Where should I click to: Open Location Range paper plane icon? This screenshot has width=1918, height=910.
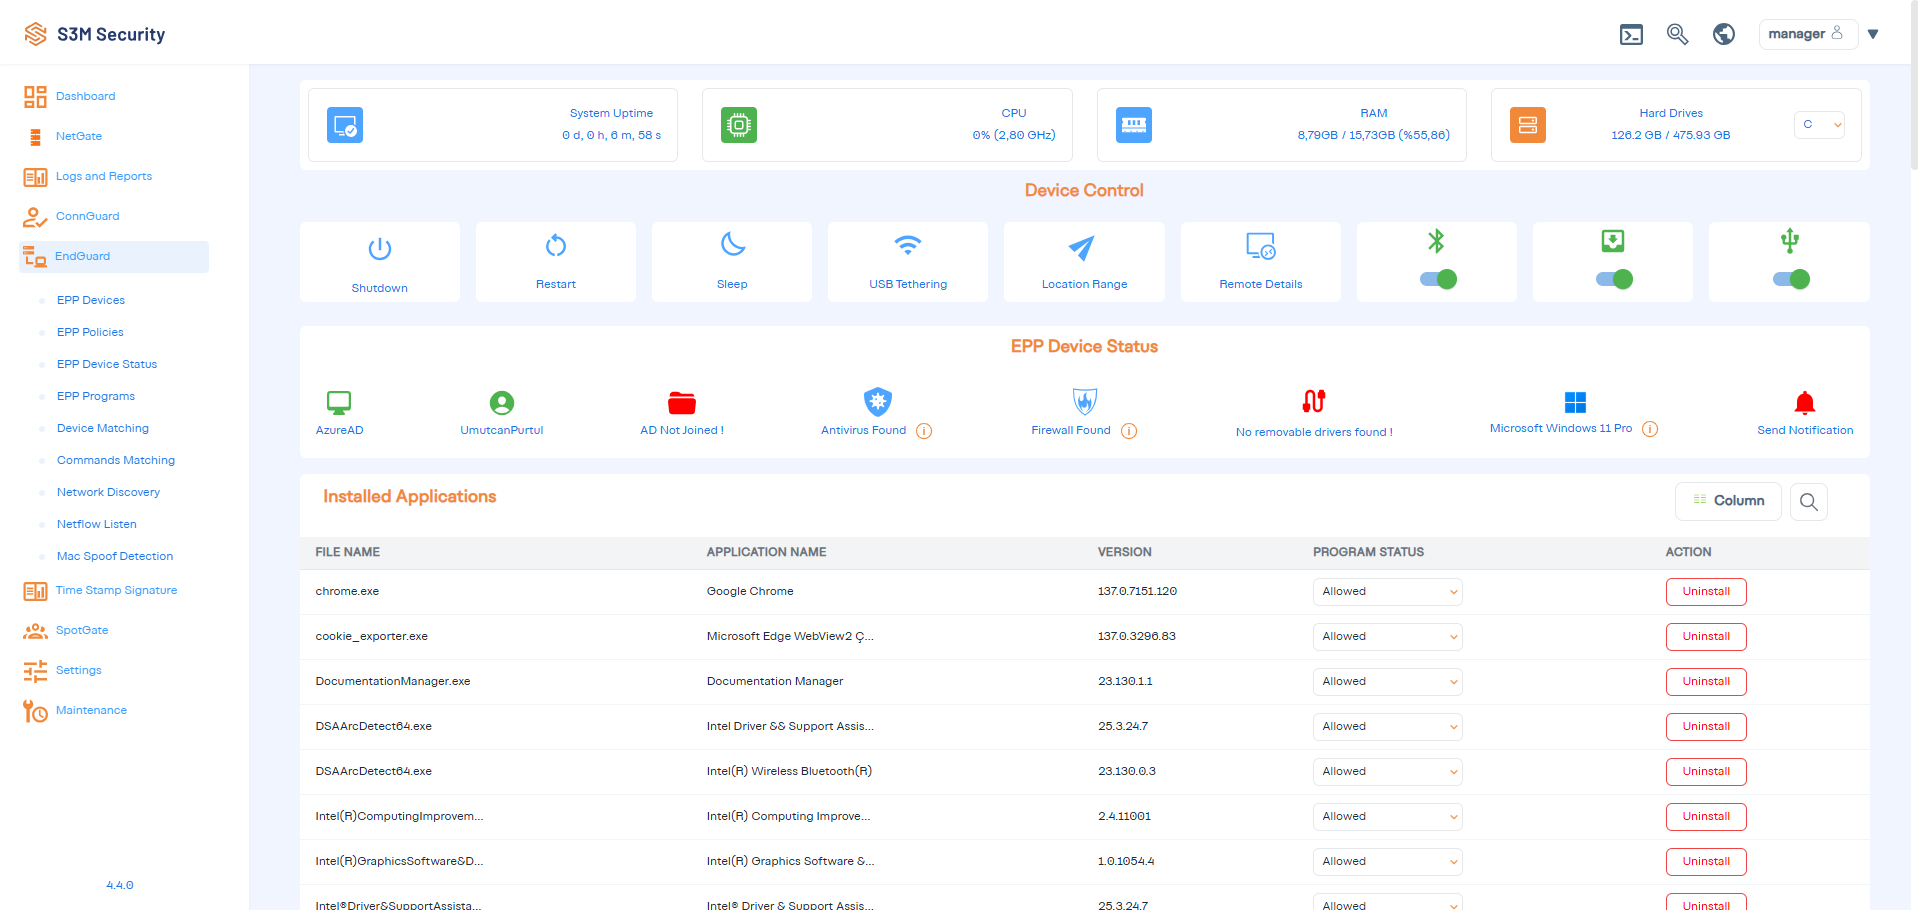1082,246
